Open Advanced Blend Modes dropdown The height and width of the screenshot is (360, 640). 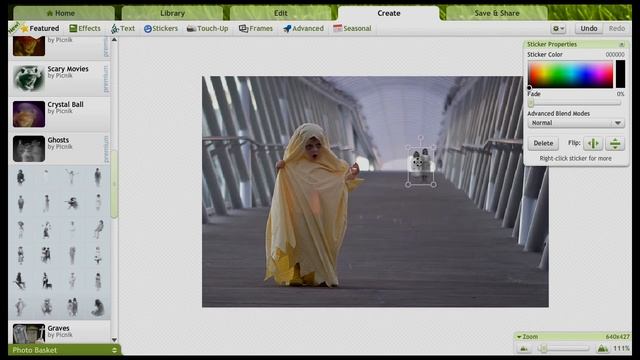coord(576,123)
